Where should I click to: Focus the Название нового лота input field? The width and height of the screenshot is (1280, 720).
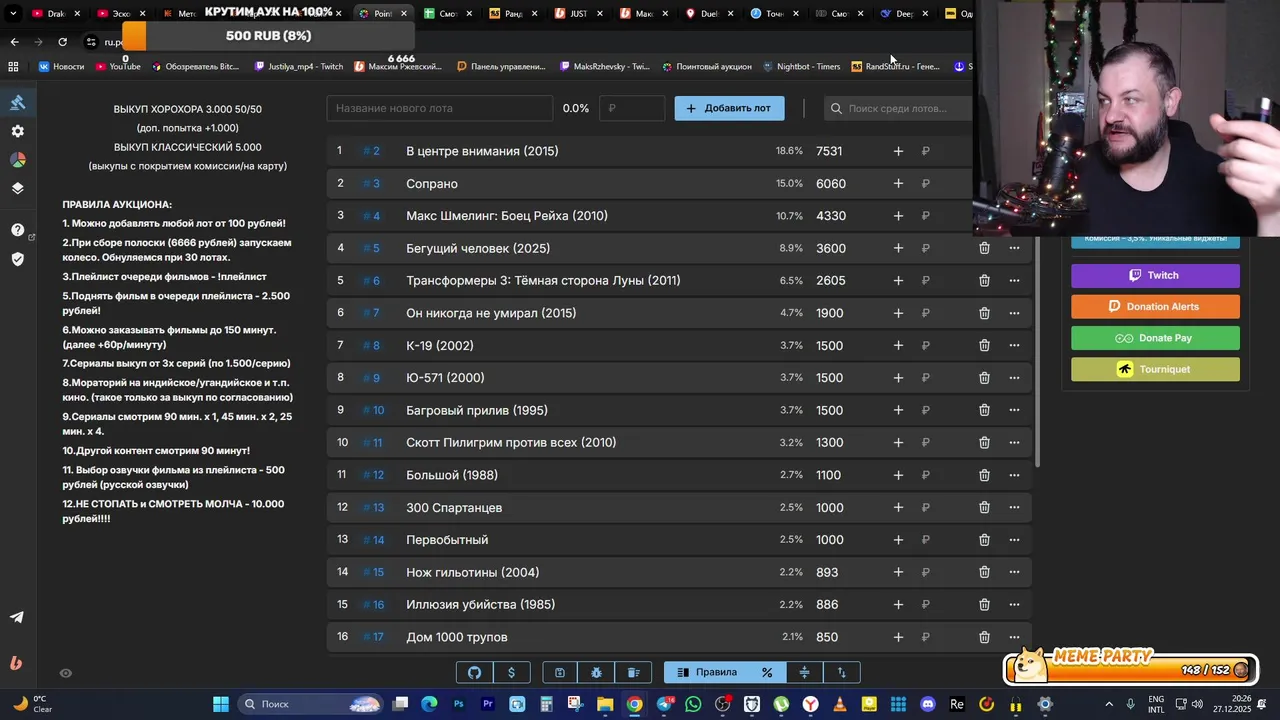click(439, 108)
